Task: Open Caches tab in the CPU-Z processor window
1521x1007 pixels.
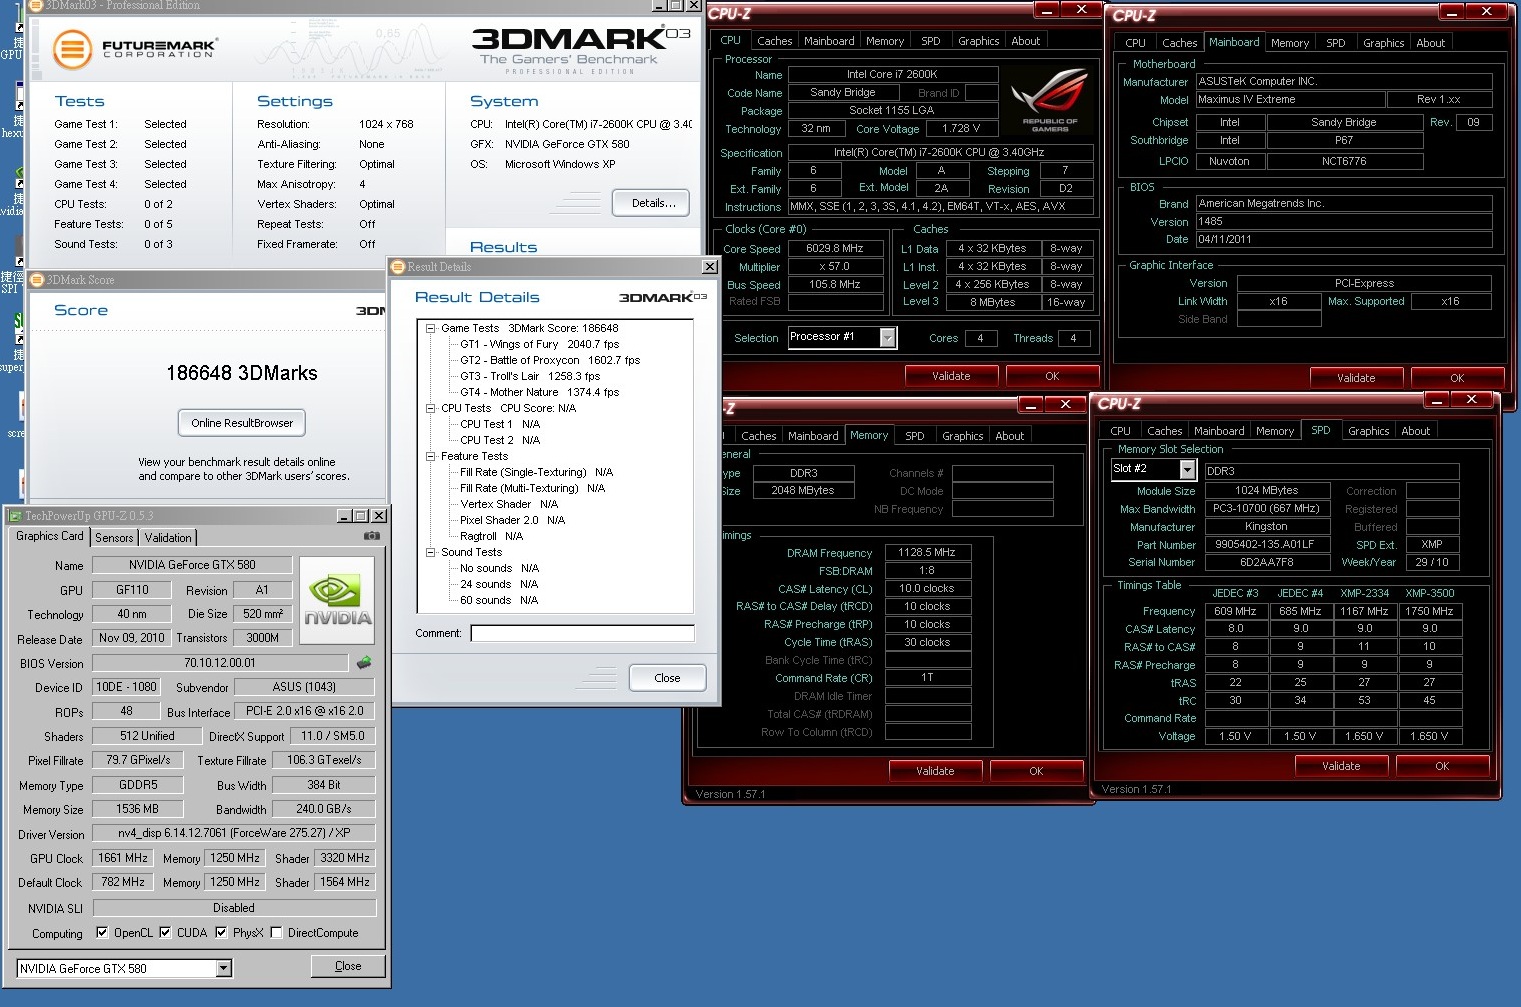Action: click(774, 41)
